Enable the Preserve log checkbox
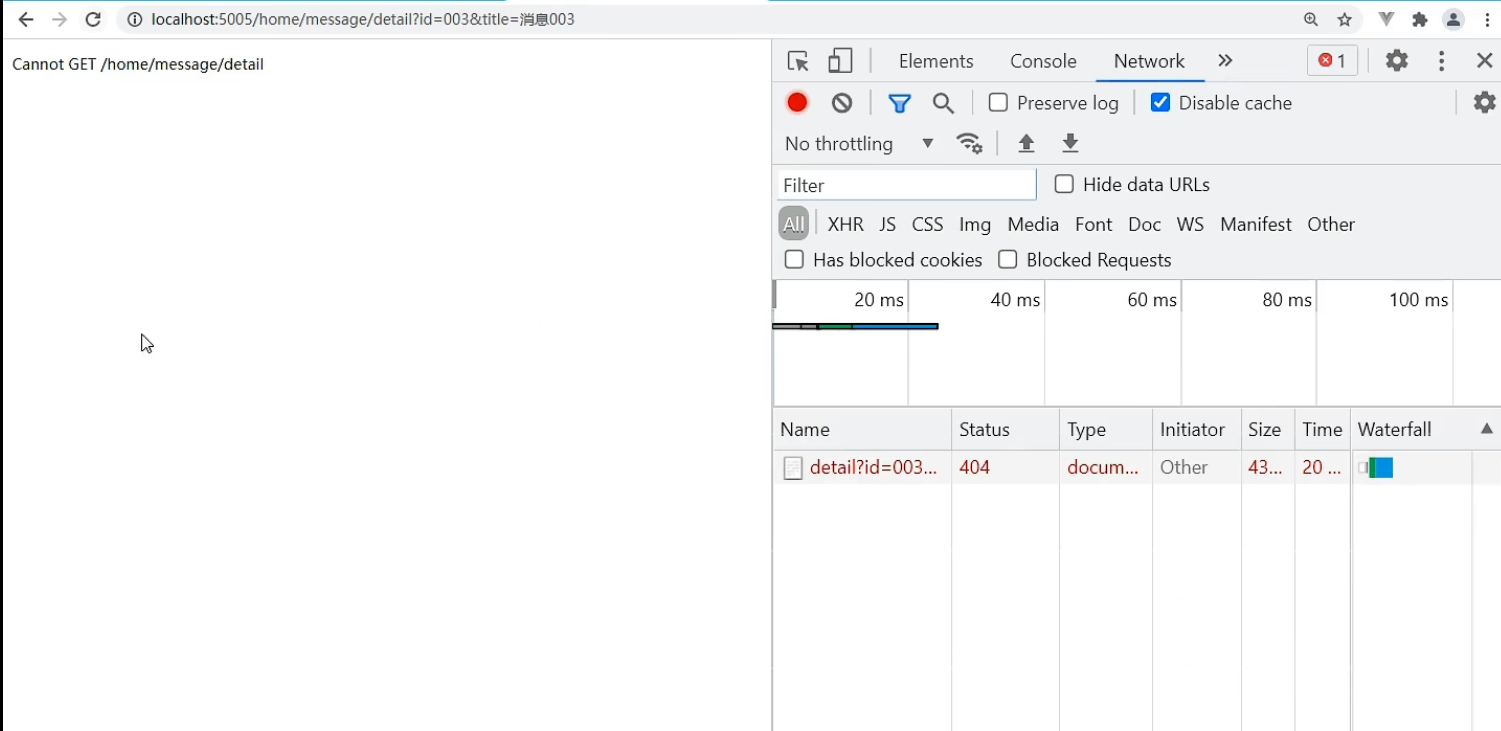1501x731 pixels. pos(998,102)
